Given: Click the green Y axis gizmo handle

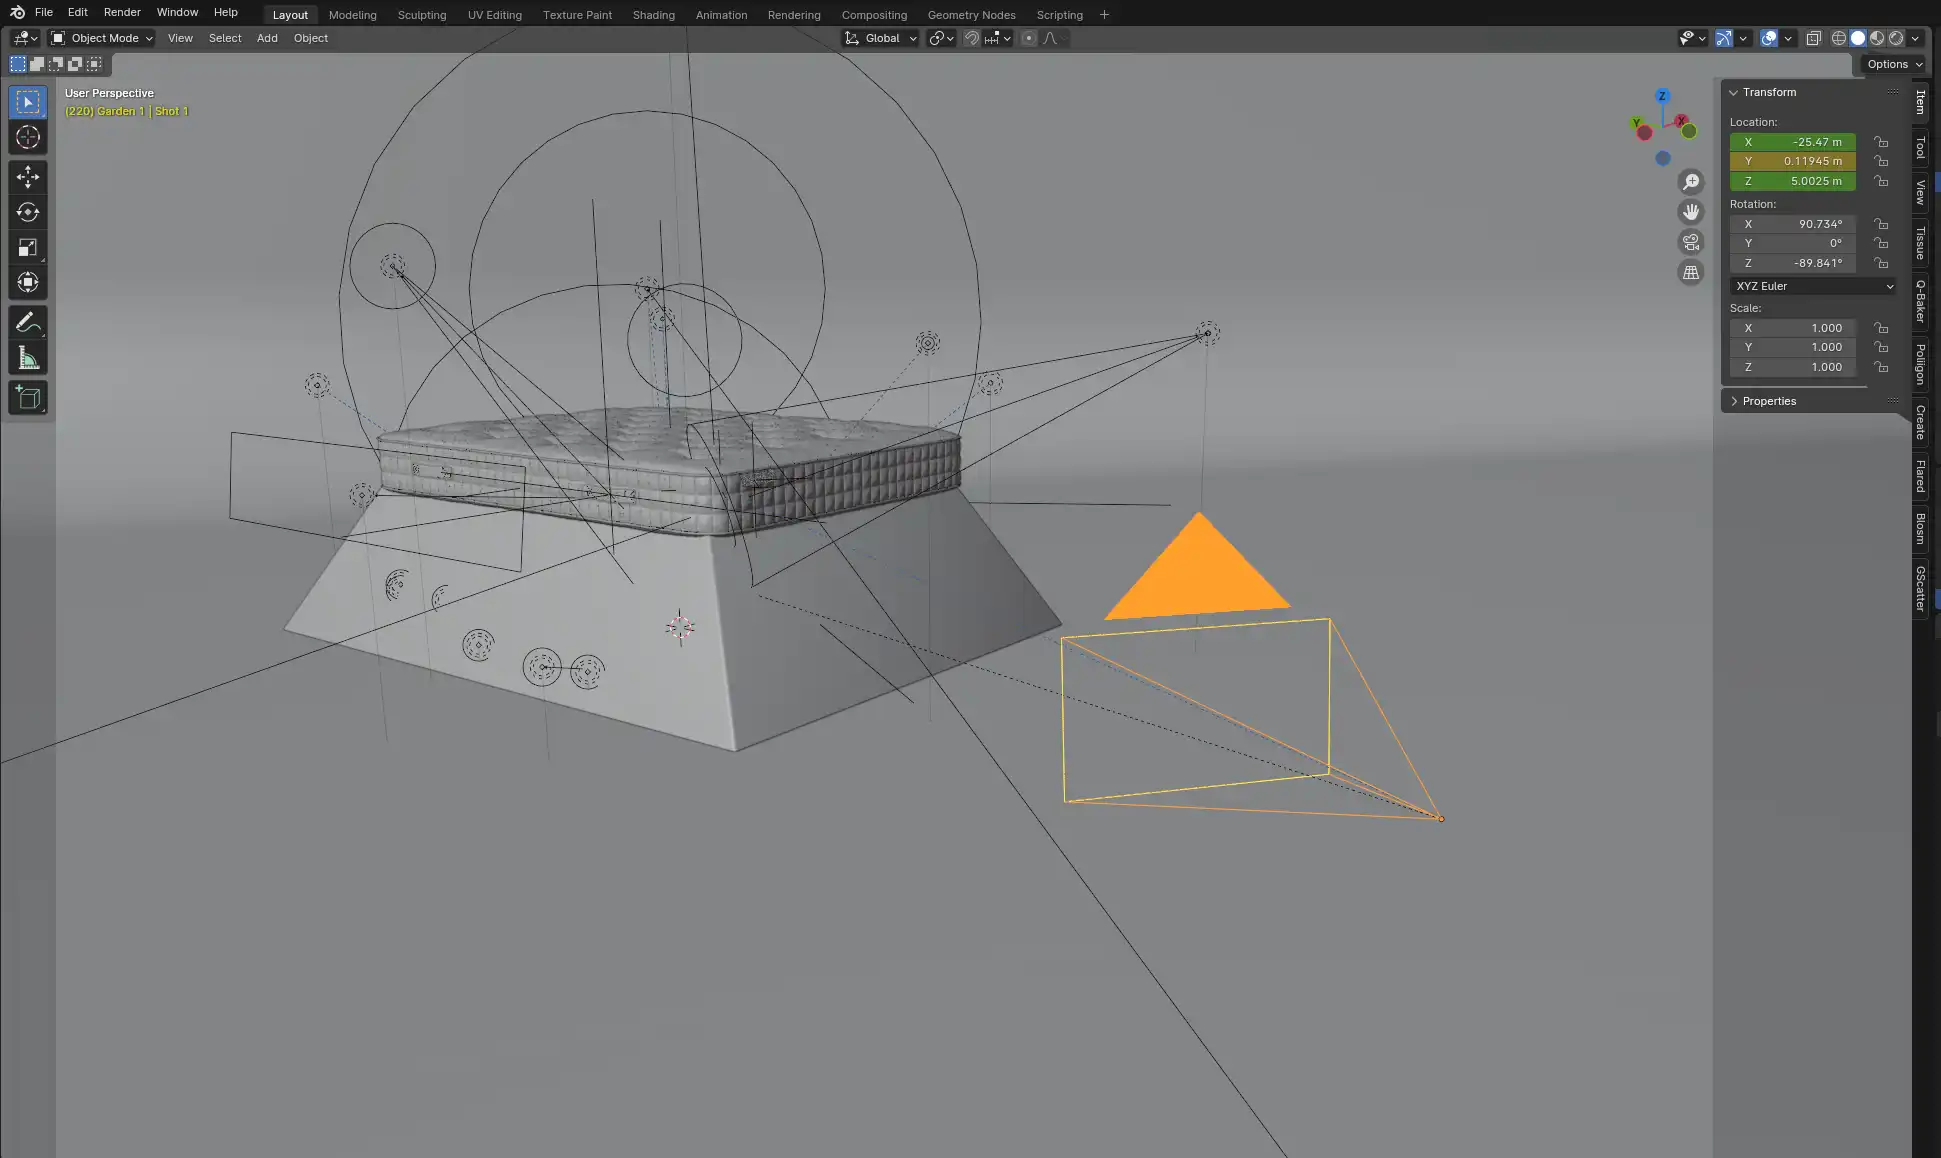Looking at the screenshot, I should click(x=1637, y=123).
